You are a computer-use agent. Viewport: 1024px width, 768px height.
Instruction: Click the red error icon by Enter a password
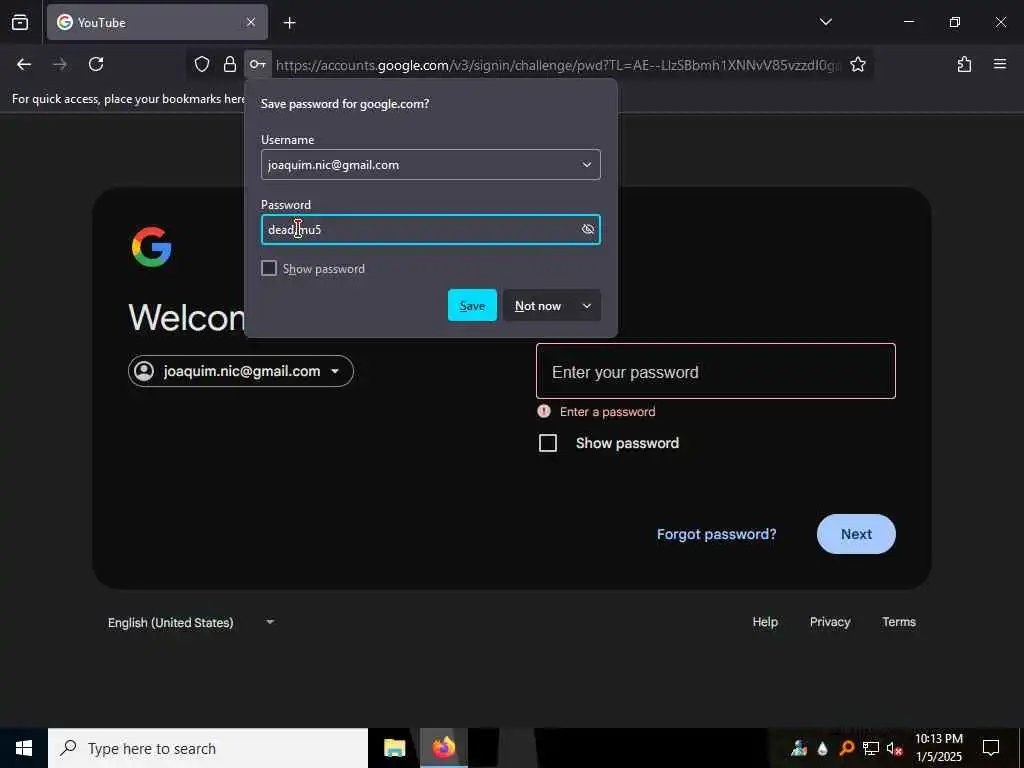coord(544,411)
